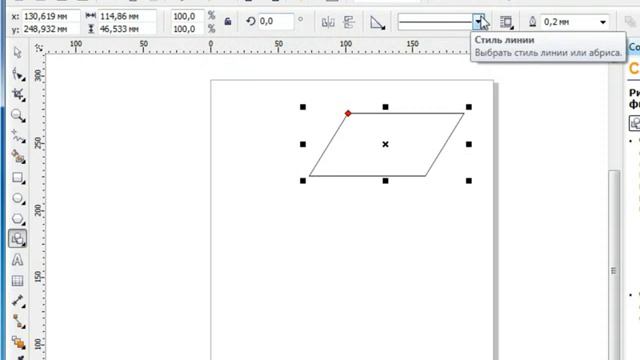Viewport: 640px width, 360px height.
Task: Select the Smart Fill tool
Action: pos(18,157)
